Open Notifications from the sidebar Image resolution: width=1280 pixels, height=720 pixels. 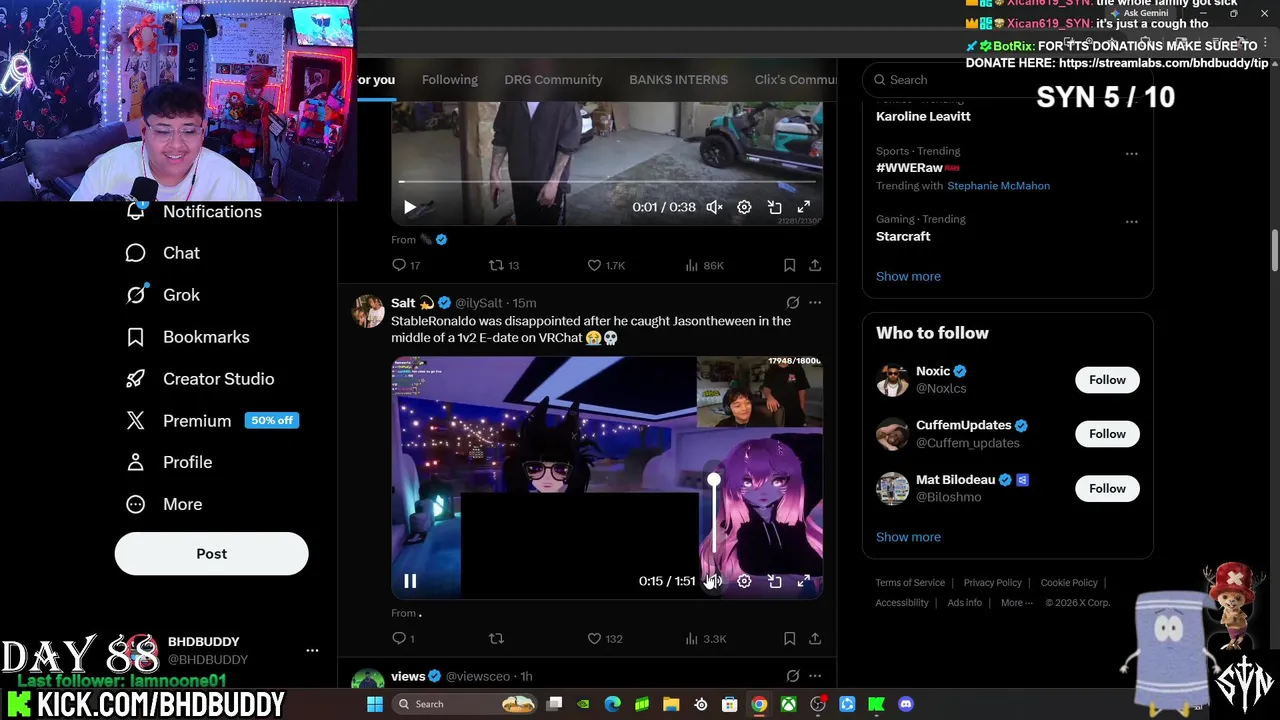pyautogui.click(x=194, y=211)
